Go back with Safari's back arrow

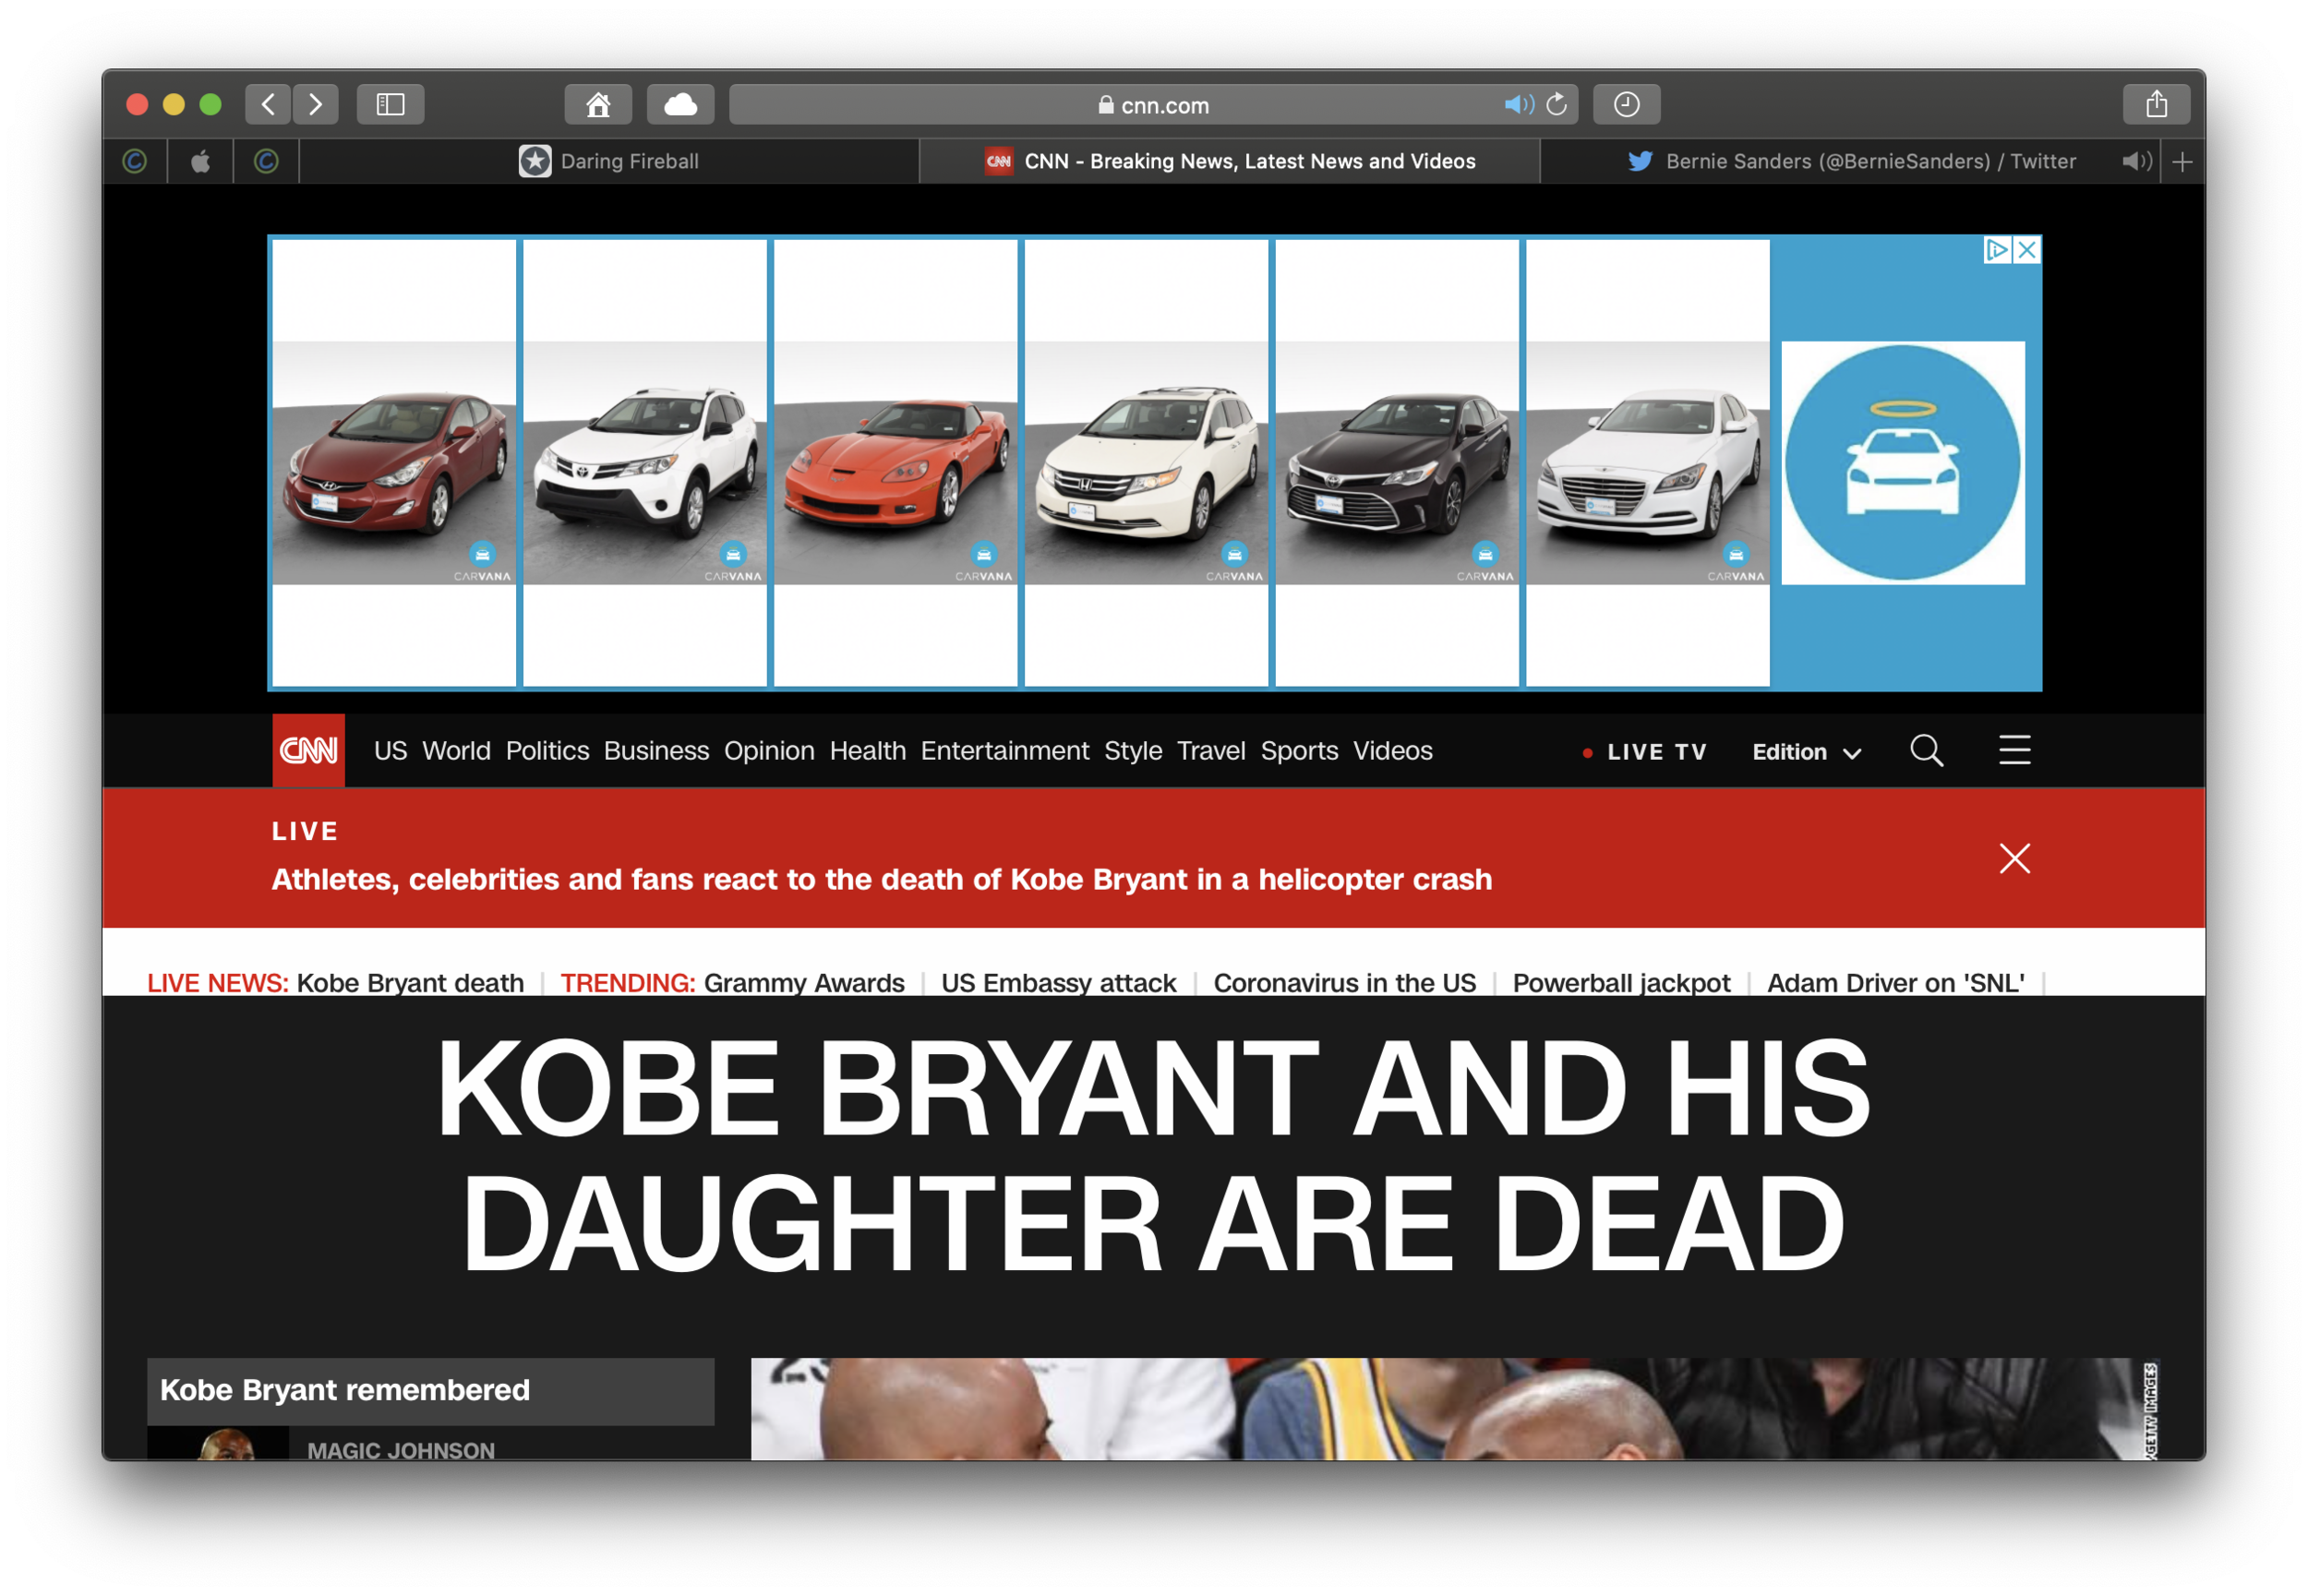tap(268, 104)
